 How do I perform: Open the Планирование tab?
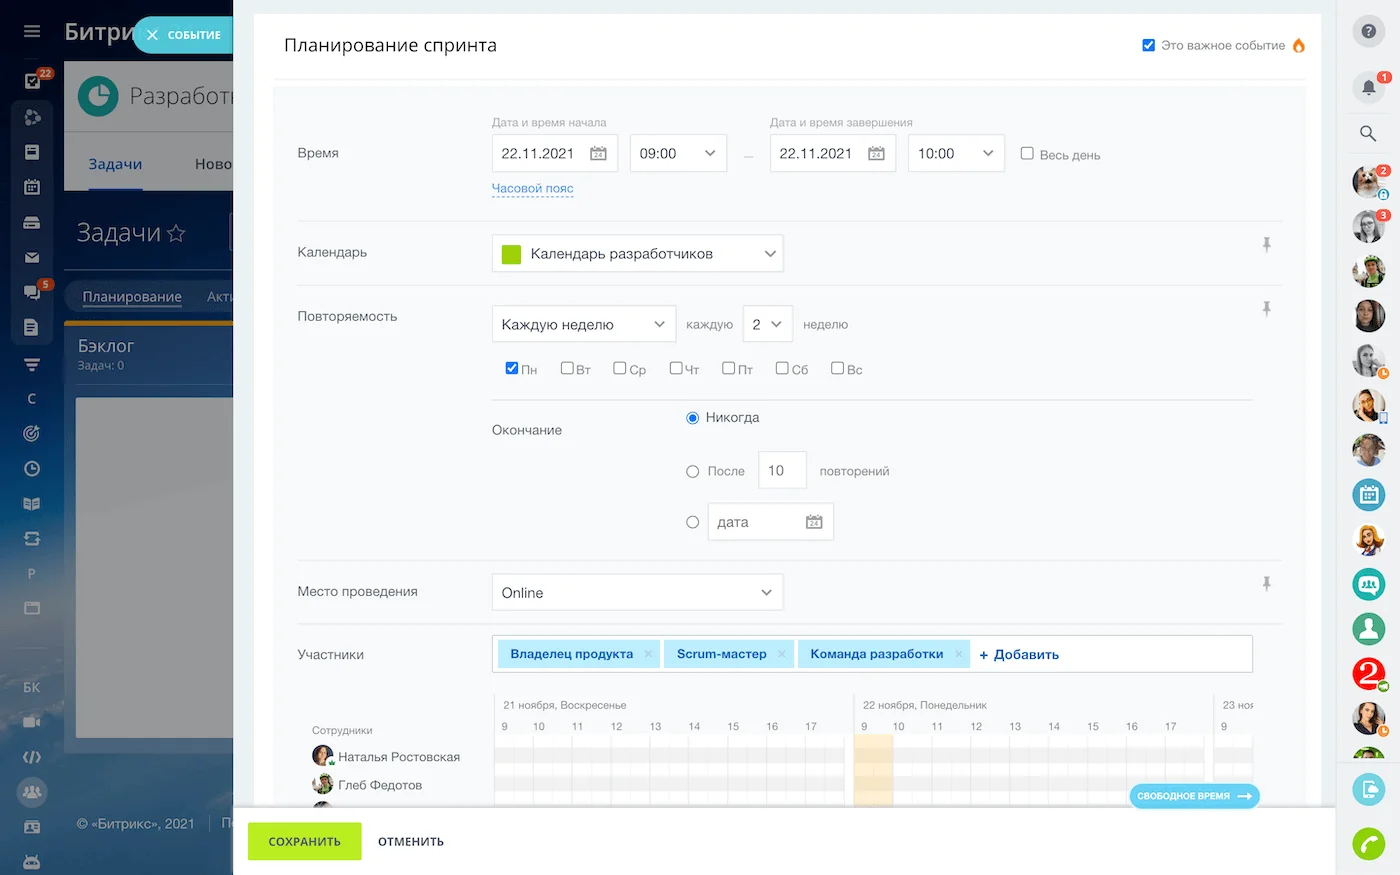tap(132, 297)
